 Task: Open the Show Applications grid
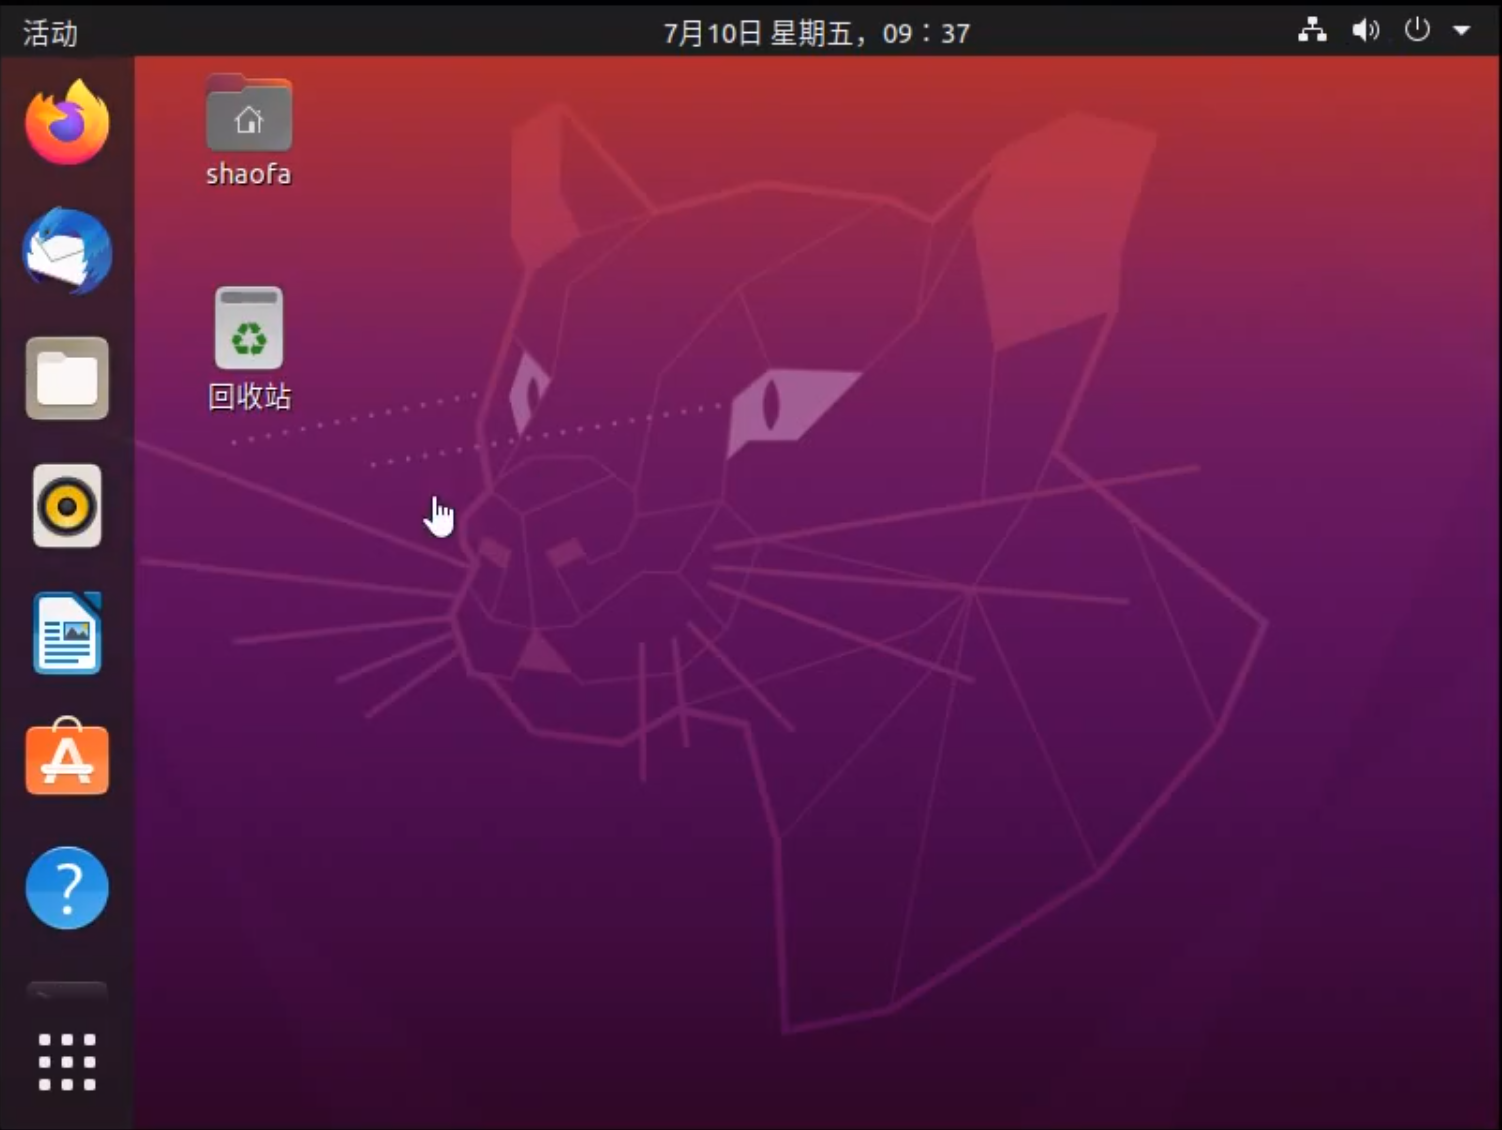click(66, 1061)
